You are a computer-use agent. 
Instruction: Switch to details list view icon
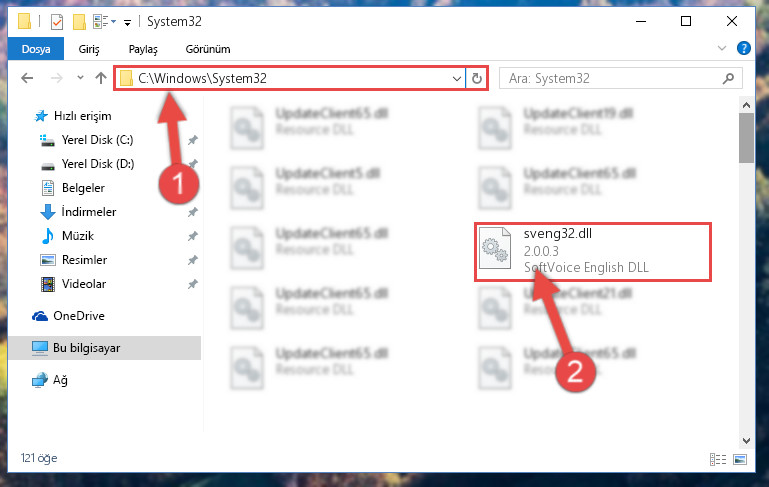point(718,459)
